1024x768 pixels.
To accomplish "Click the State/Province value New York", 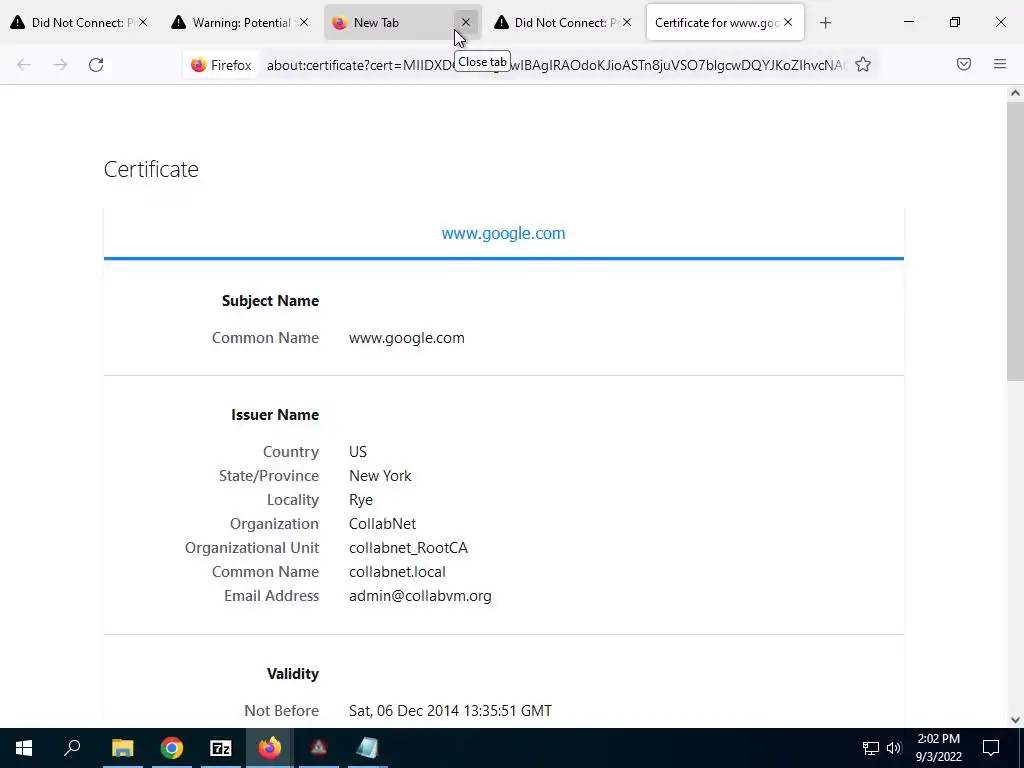I will pos(380,476).
